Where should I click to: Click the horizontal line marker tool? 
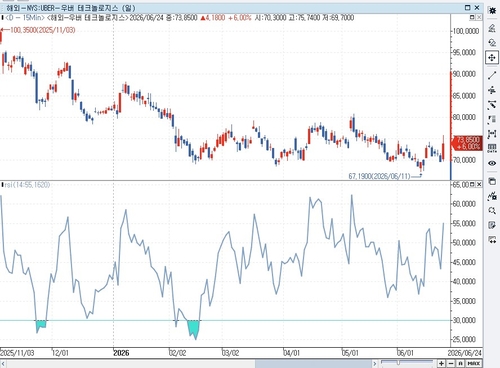pyautogui.click(x=492, y=90)
